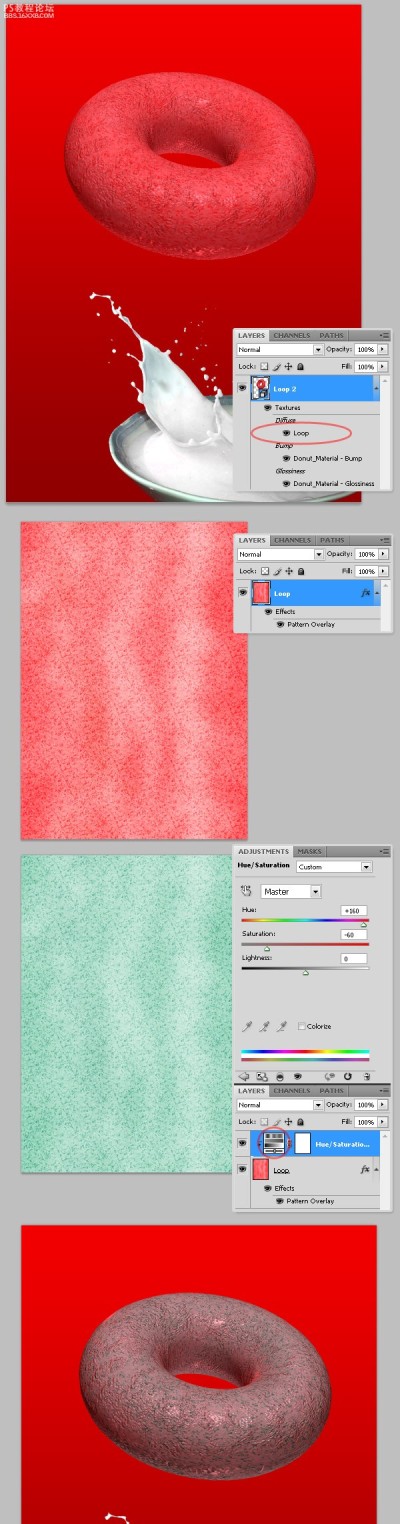Click the Hue/Saturation adjustment layer thumbnail icon
This screenshot has width=400, height=1524.
pos(271,1142)
